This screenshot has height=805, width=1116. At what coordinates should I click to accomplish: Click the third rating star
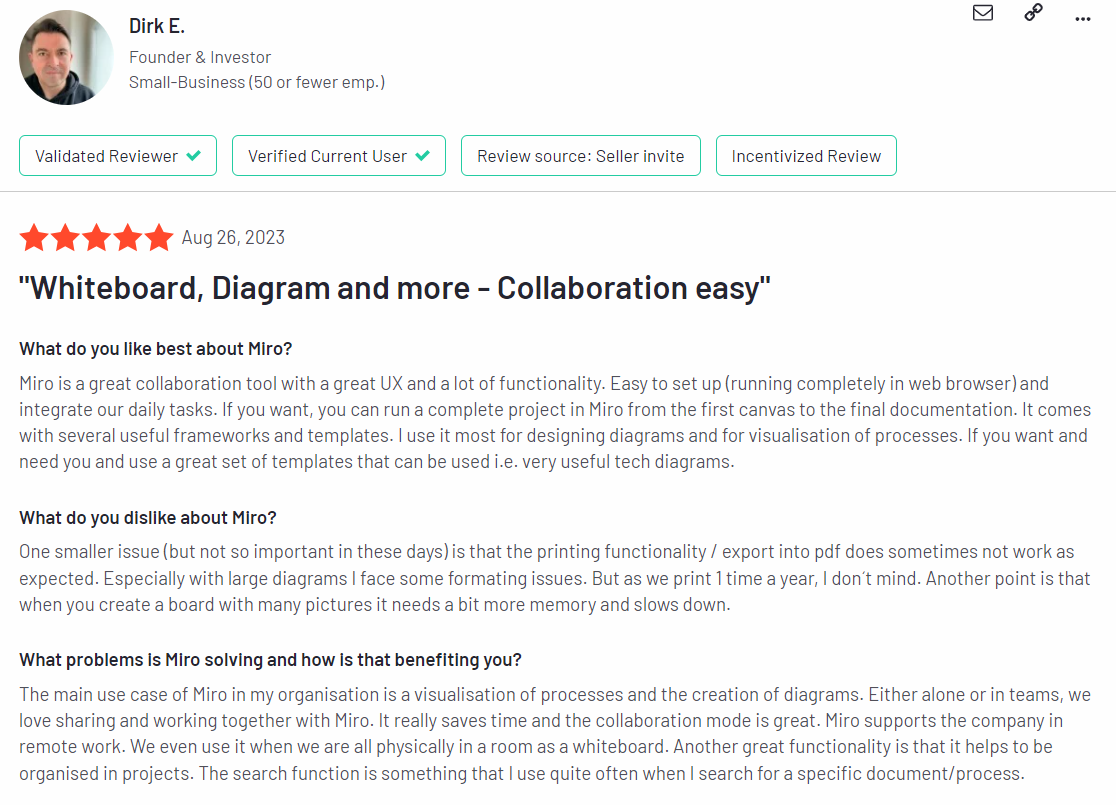pyautogui.click(x=96, y=238)
